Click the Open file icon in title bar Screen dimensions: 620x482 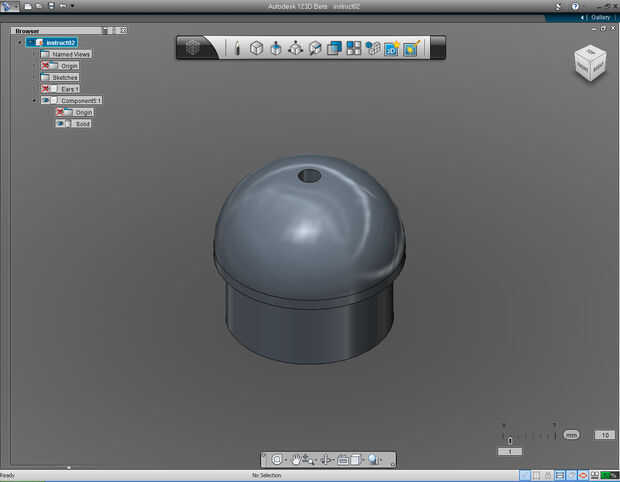pyautogui.click(x=39, y=6)
